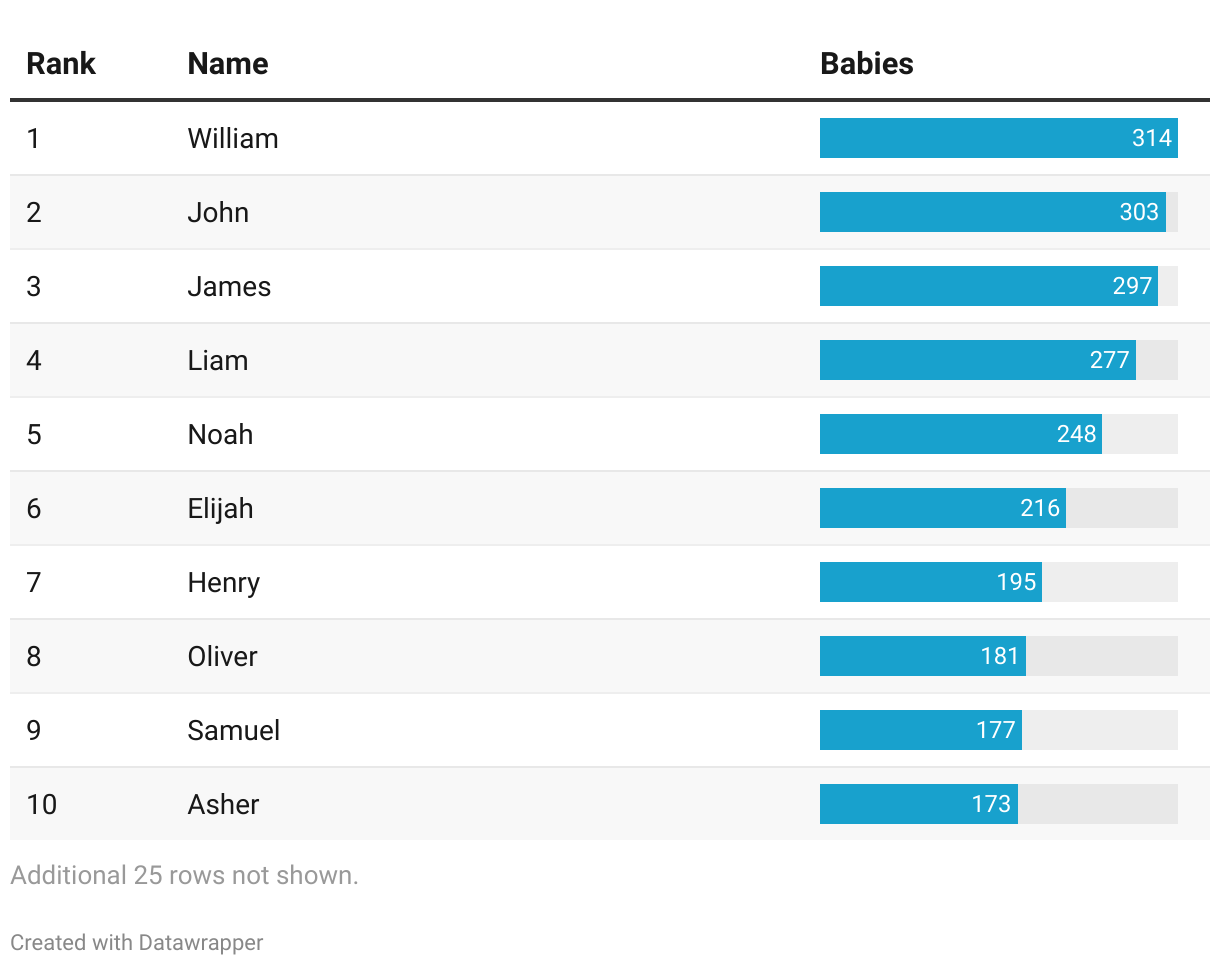Click the Babies column header

866,64
